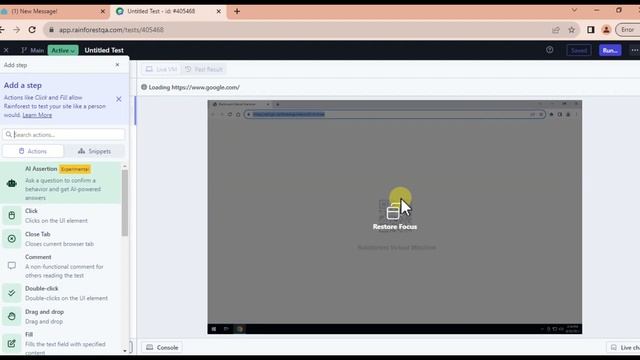The image size is (640, 360).
Task: Open Chrome side panel icon
Action: click(x=591, y=29)
